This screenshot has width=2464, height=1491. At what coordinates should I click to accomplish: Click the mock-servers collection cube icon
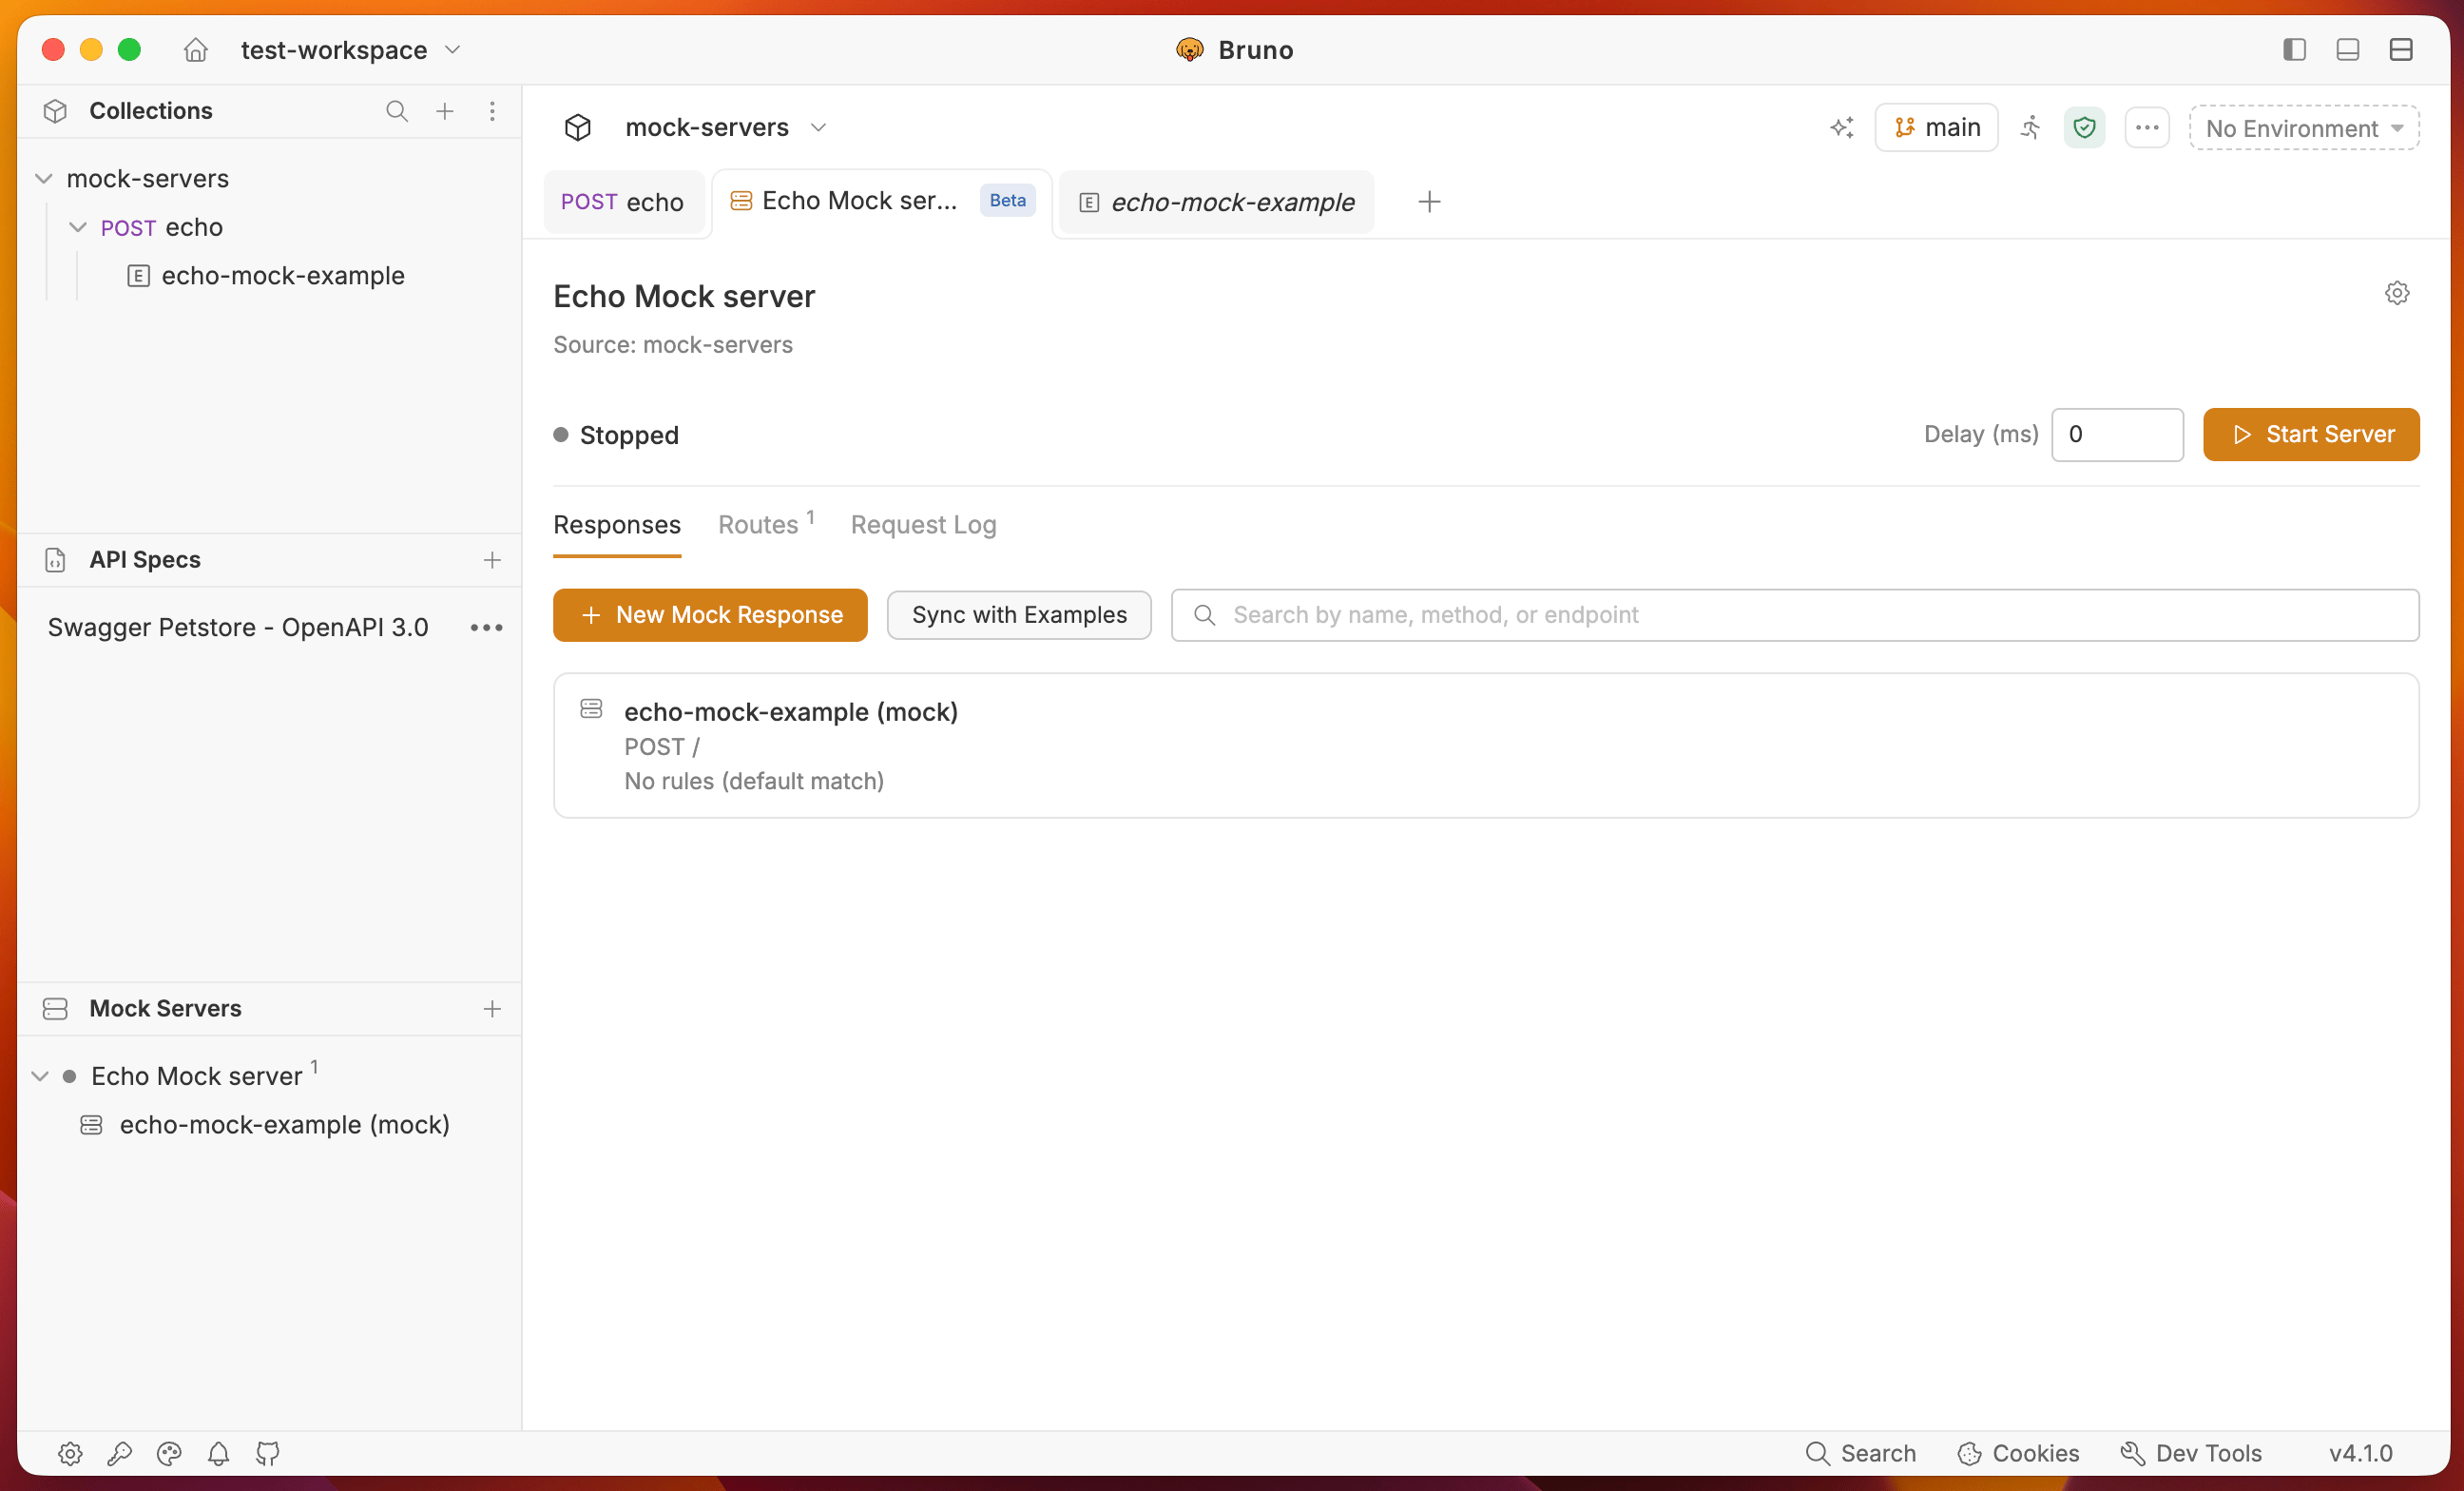[x=578, y=127]
